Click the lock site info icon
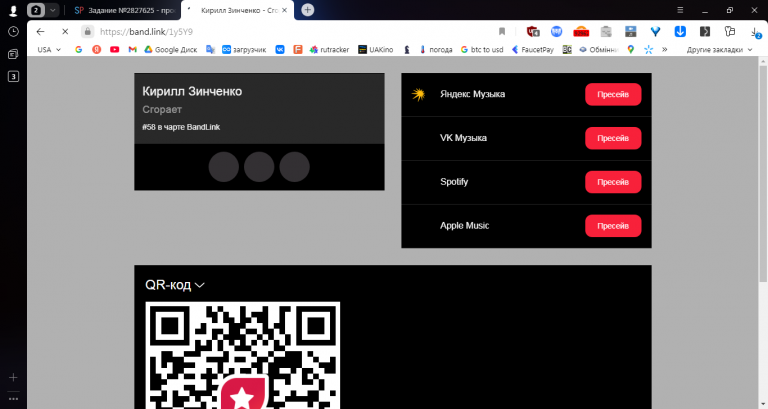The height and width of the screenshot is (409, 768). [x=88, y=31]
